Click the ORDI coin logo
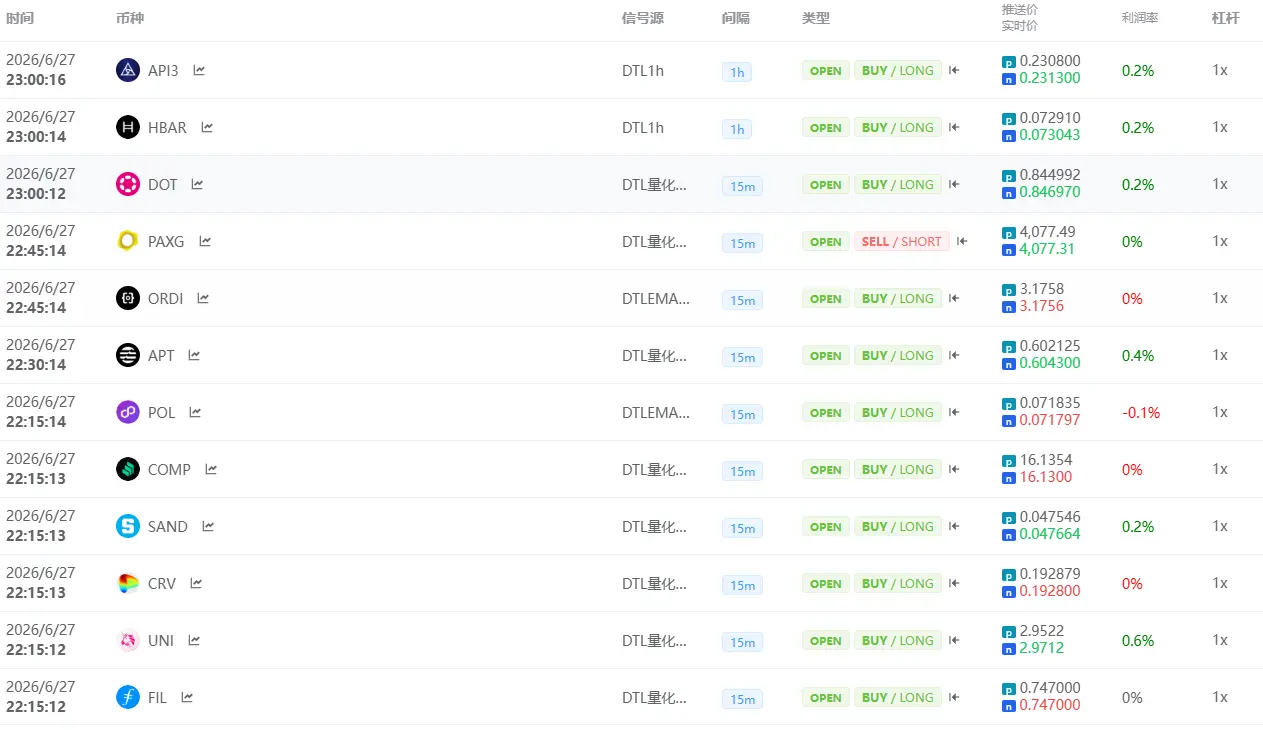 (x=128, y=298)
